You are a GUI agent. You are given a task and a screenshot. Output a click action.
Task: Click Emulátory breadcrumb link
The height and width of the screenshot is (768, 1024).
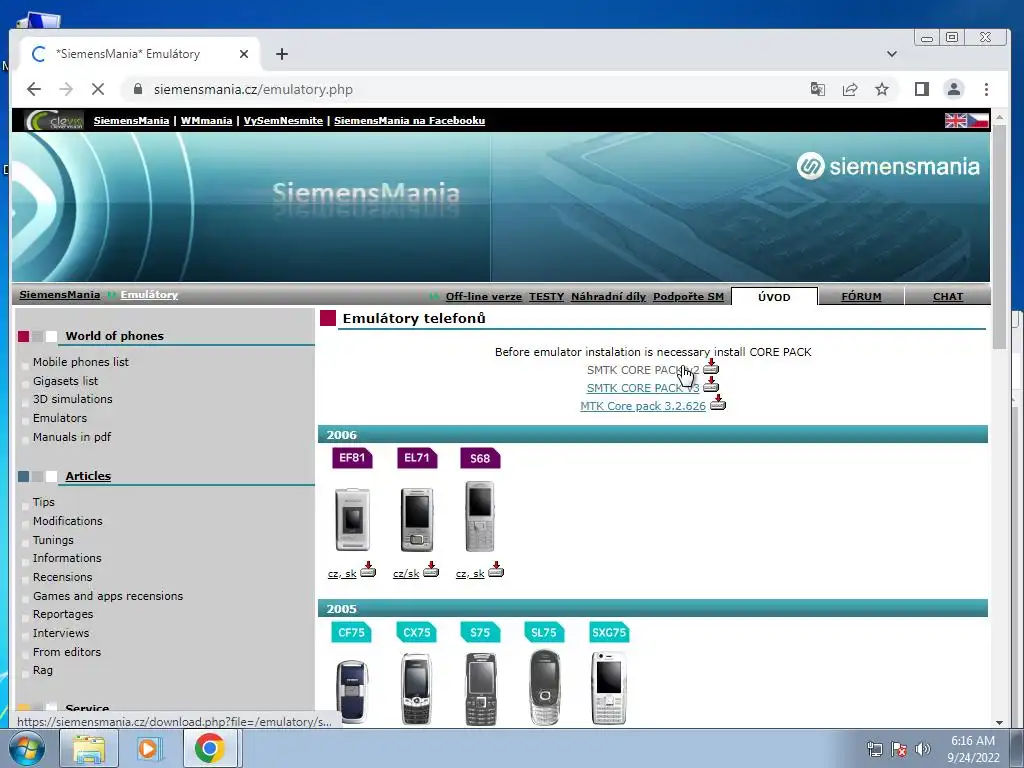(x=149, y=295)
